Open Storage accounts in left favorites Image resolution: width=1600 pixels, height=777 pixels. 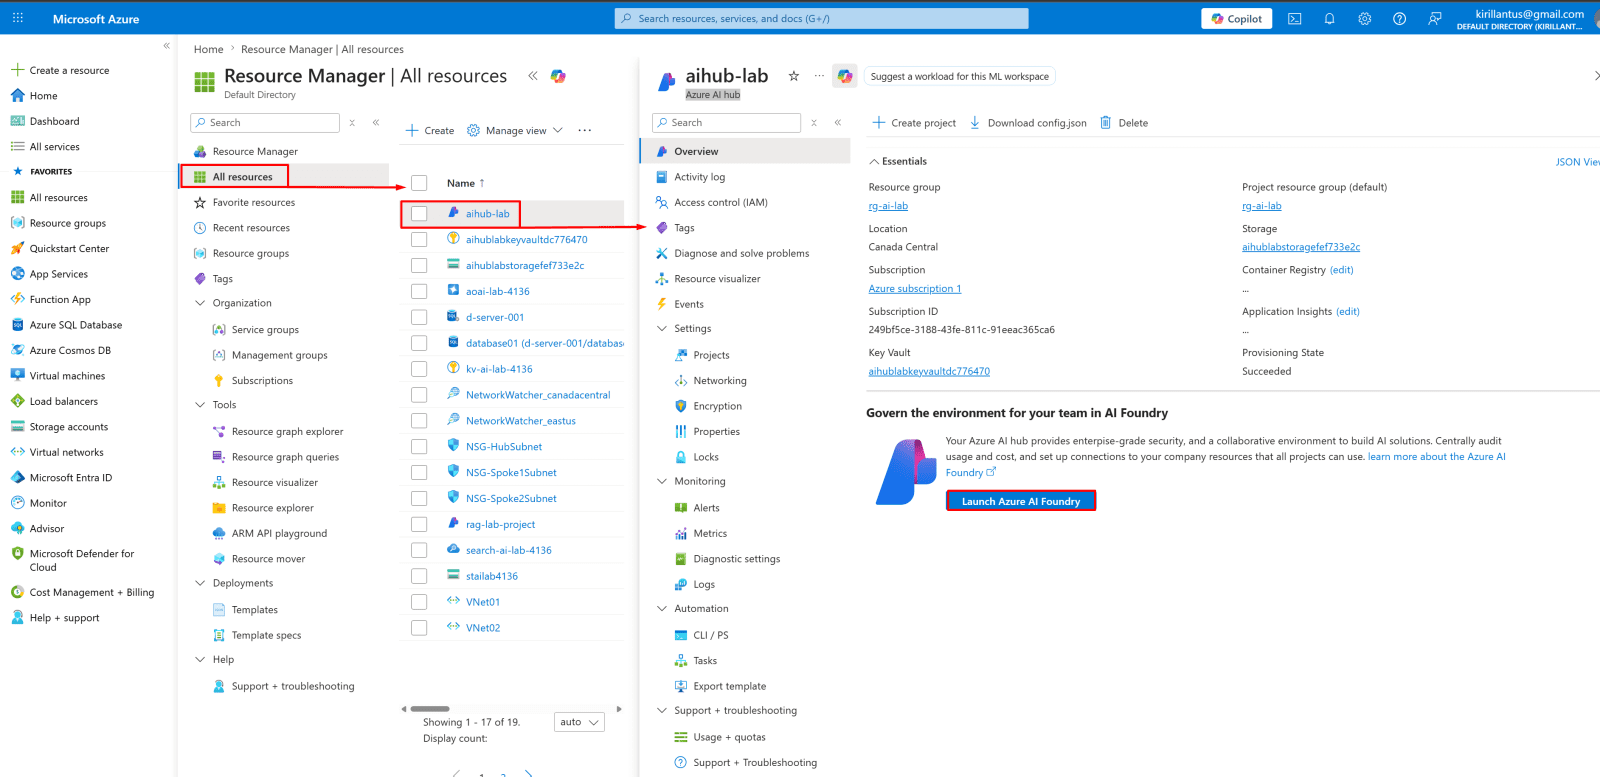(x=68, y=427)
